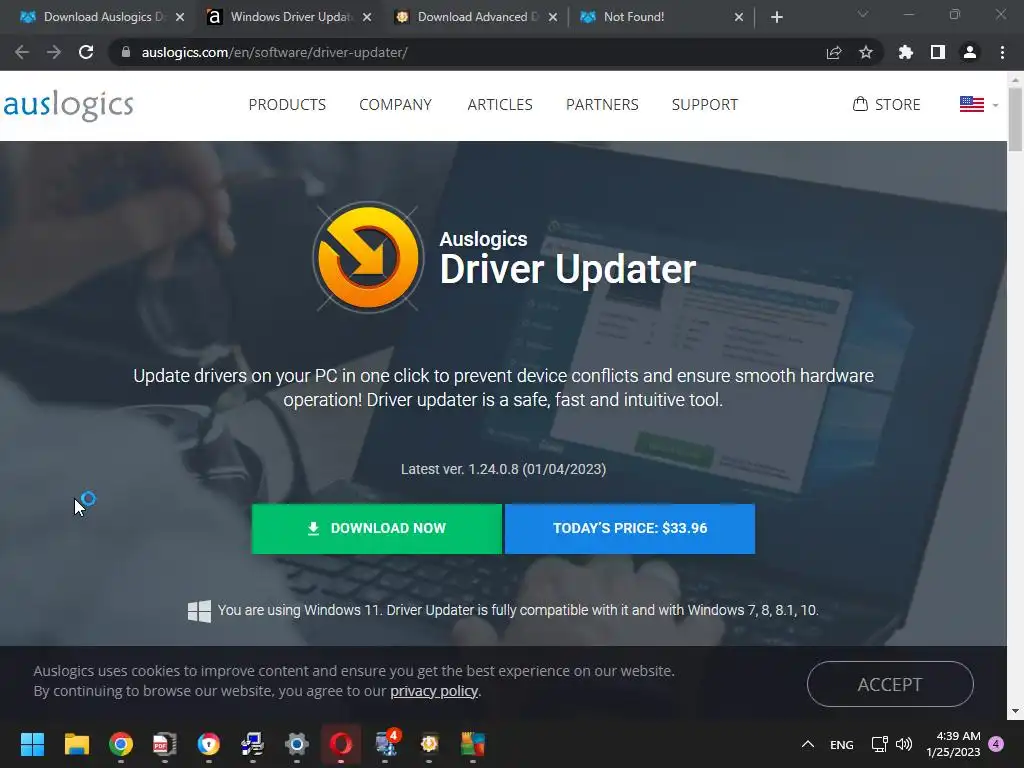Screen dimensions: 1024x768
Task: Click the Driver Updater orange arrow logo
Action: pyautogui.click(x=368, y=257)
